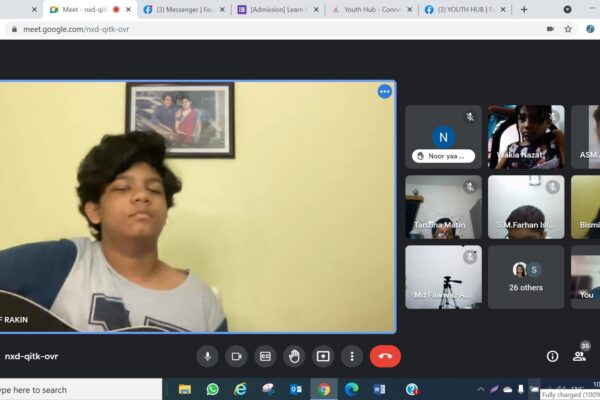This screenshot has width=600, height=400.
Task: Open WhatsApp from the Windows taskbar
Action: coord(213,389)
